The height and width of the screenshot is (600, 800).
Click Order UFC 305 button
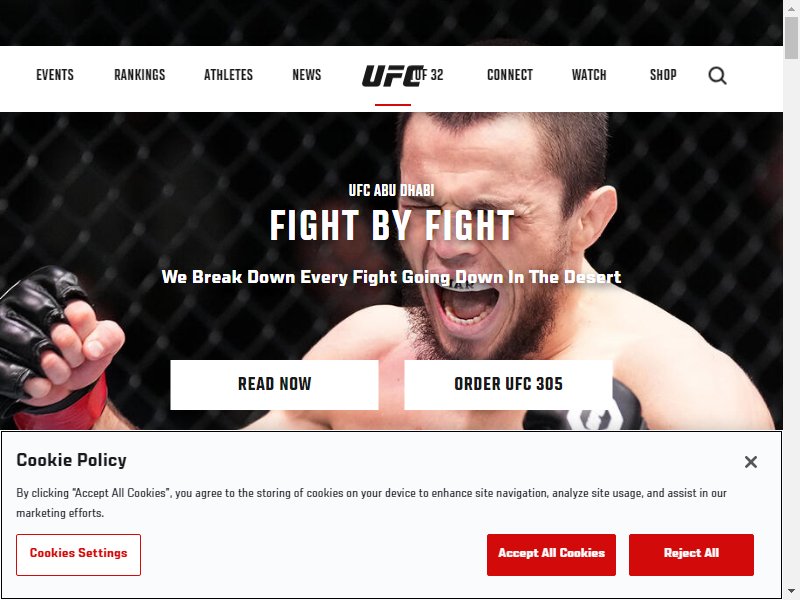tap(508, 385)
